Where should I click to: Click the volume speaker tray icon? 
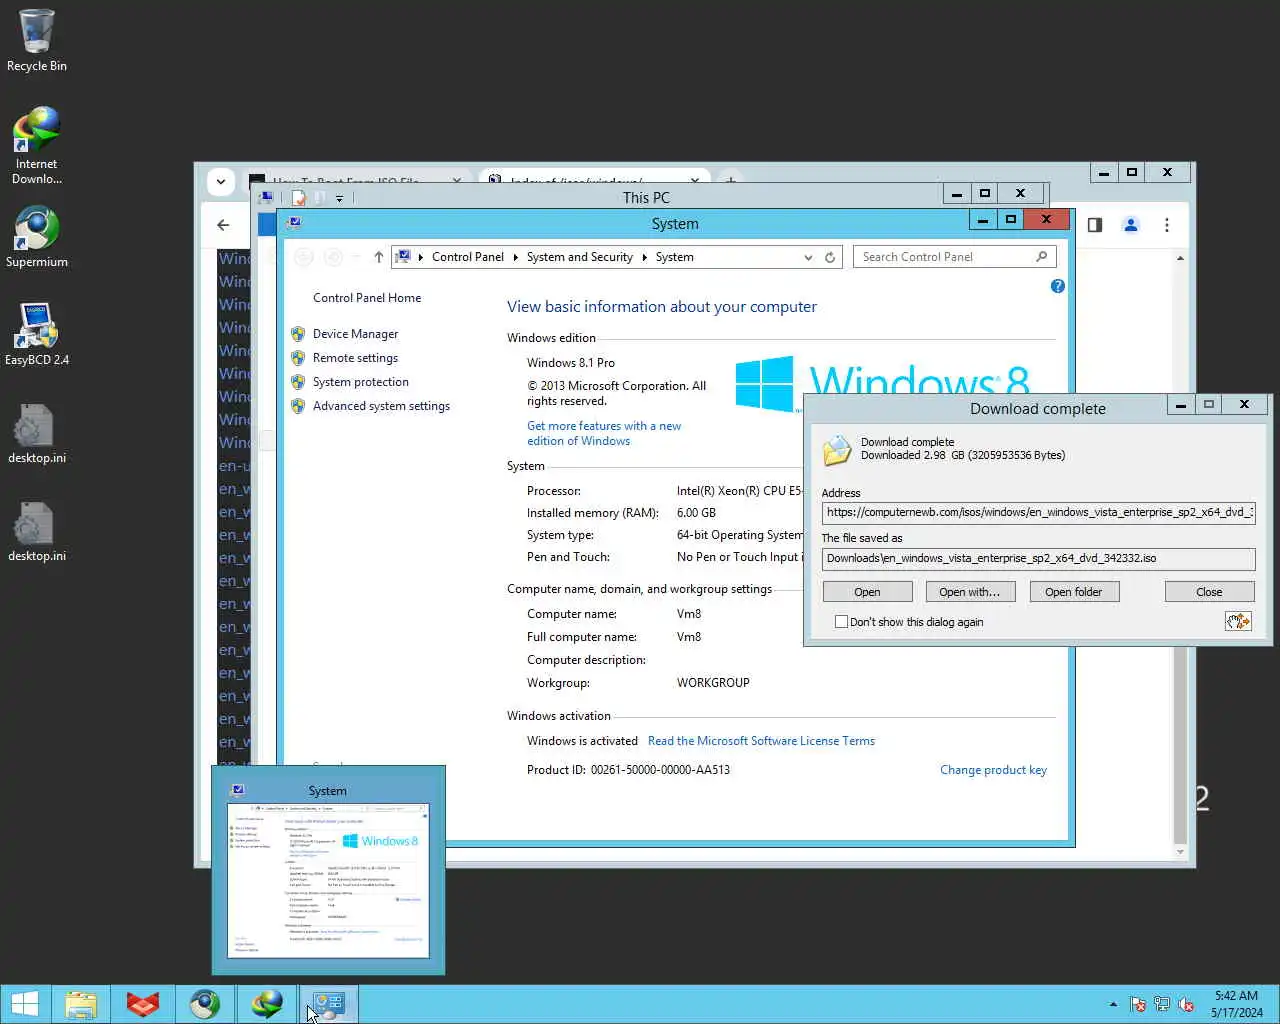pos(1186,1004)
